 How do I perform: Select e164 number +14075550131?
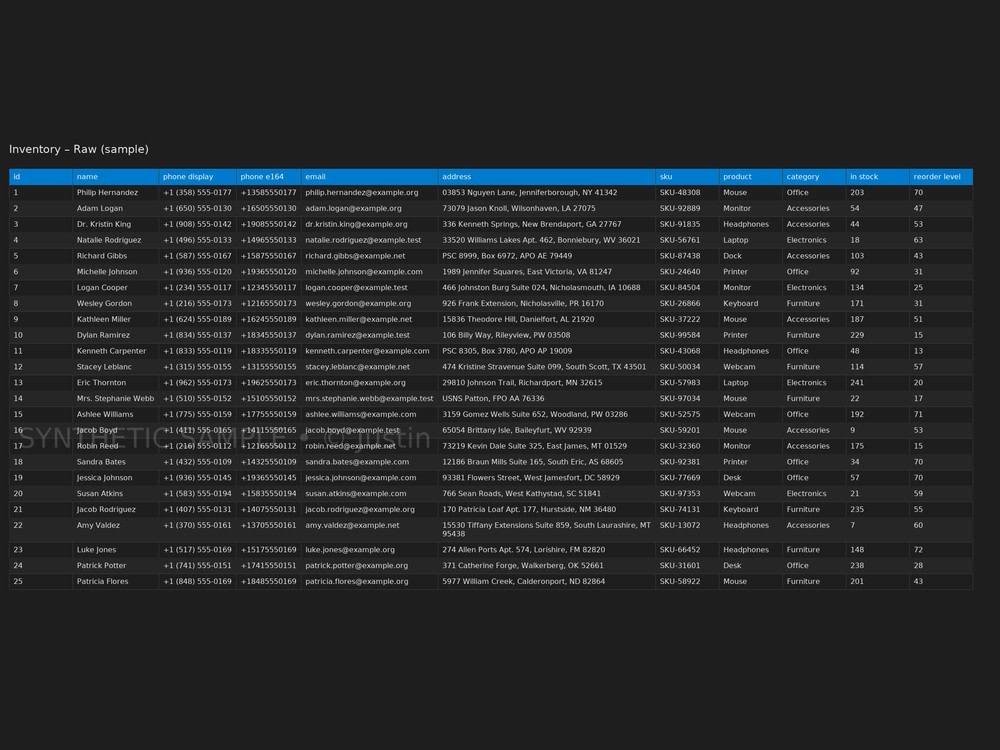click(268, 510)
